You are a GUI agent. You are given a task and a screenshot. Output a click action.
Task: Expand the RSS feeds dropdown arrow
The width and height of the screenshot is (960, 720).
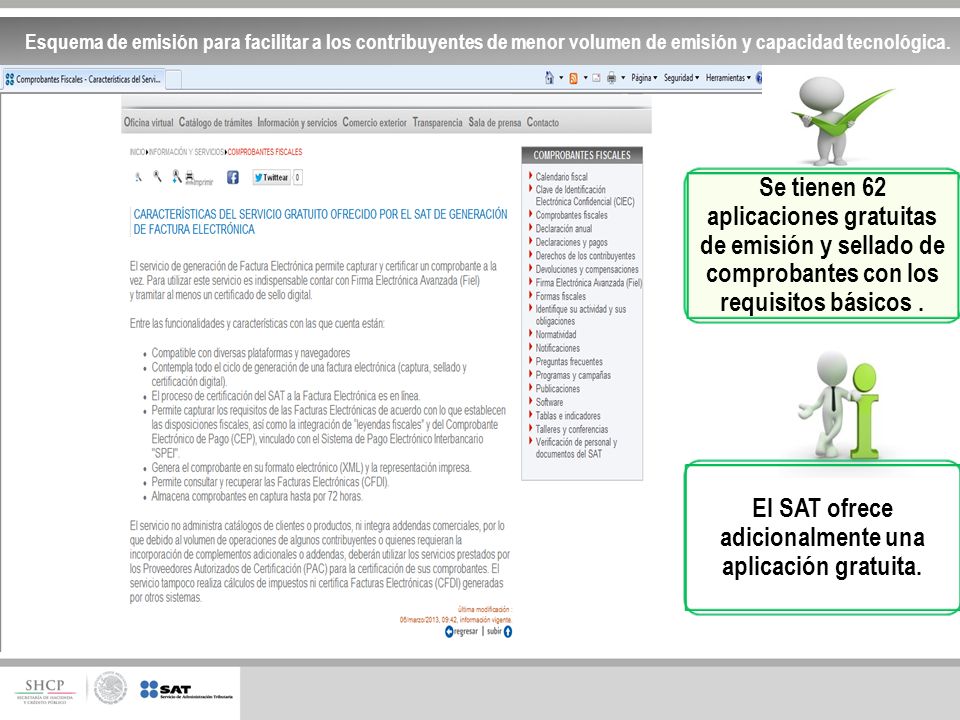point(585,78)
